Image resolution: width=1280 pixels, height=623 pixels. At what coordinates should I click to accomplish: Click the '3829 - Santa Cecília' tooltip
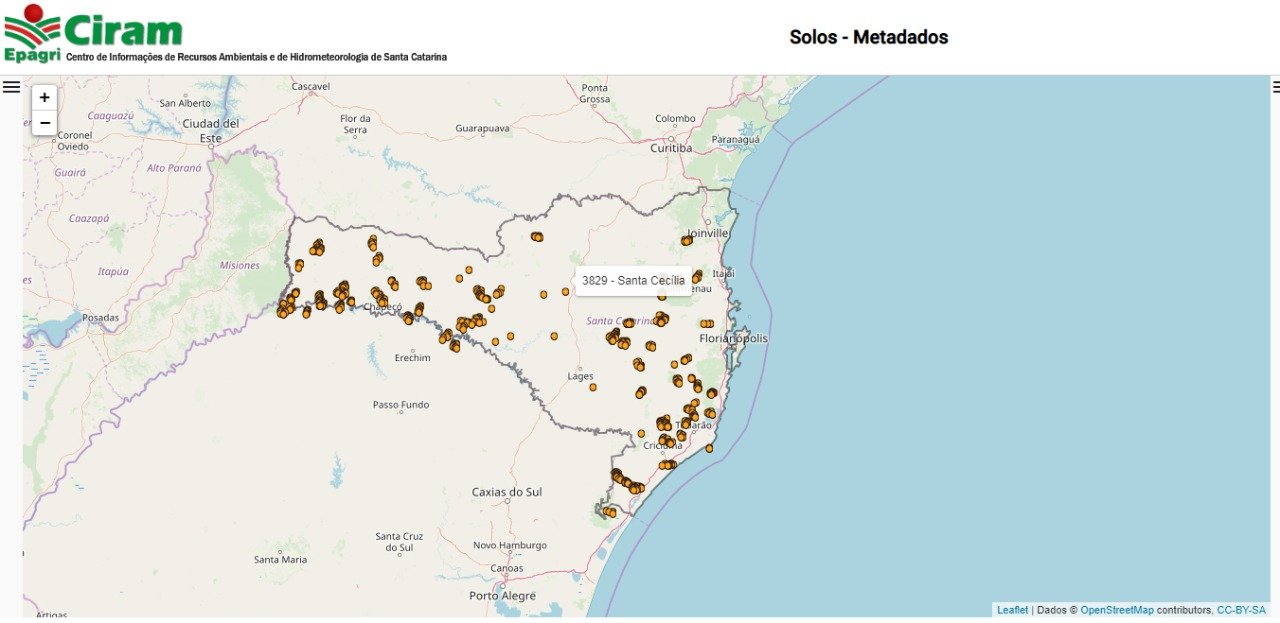click(x=634, y=281)
